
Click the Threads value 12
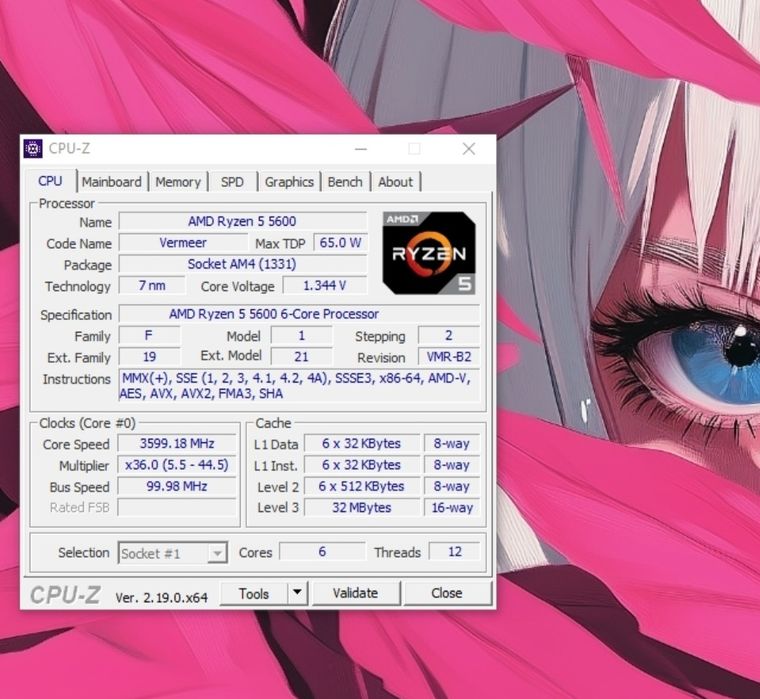click(455, 552)
